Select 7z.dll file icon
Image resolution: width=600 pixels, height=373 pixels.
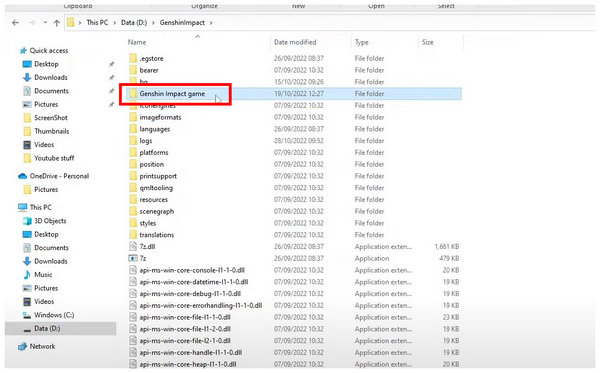[x=133, y=246]
